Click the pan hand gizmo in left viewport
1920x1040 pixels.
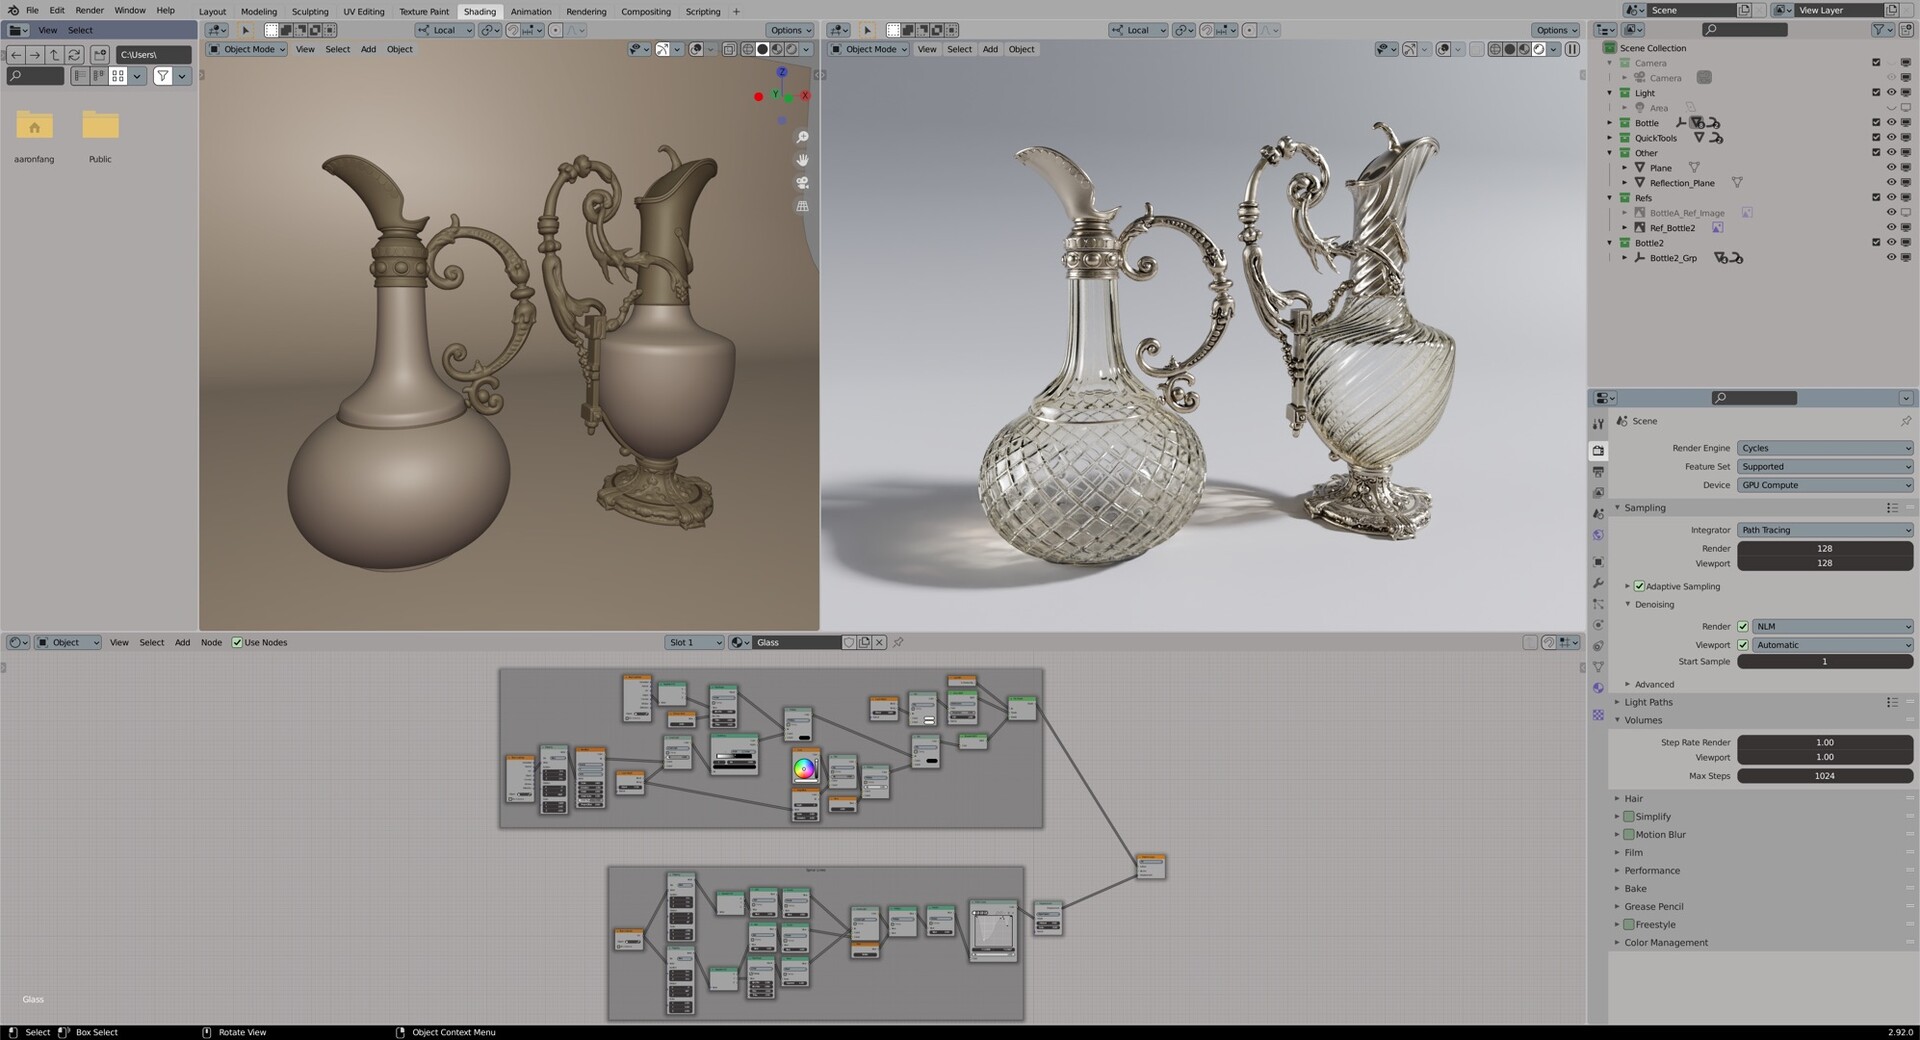click(802, 160)
